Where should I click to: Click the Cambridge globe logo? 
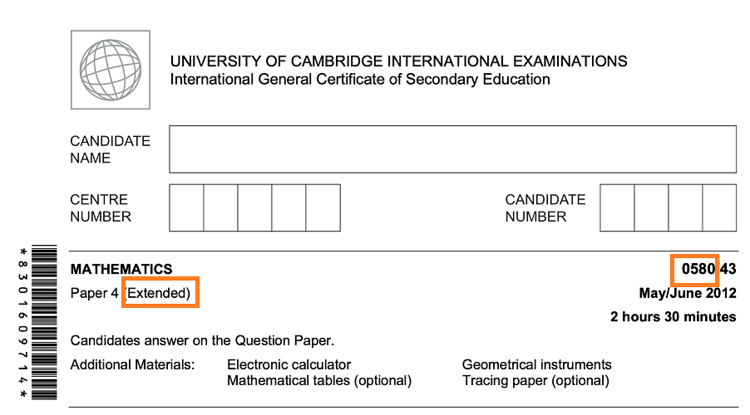(110, 70)
